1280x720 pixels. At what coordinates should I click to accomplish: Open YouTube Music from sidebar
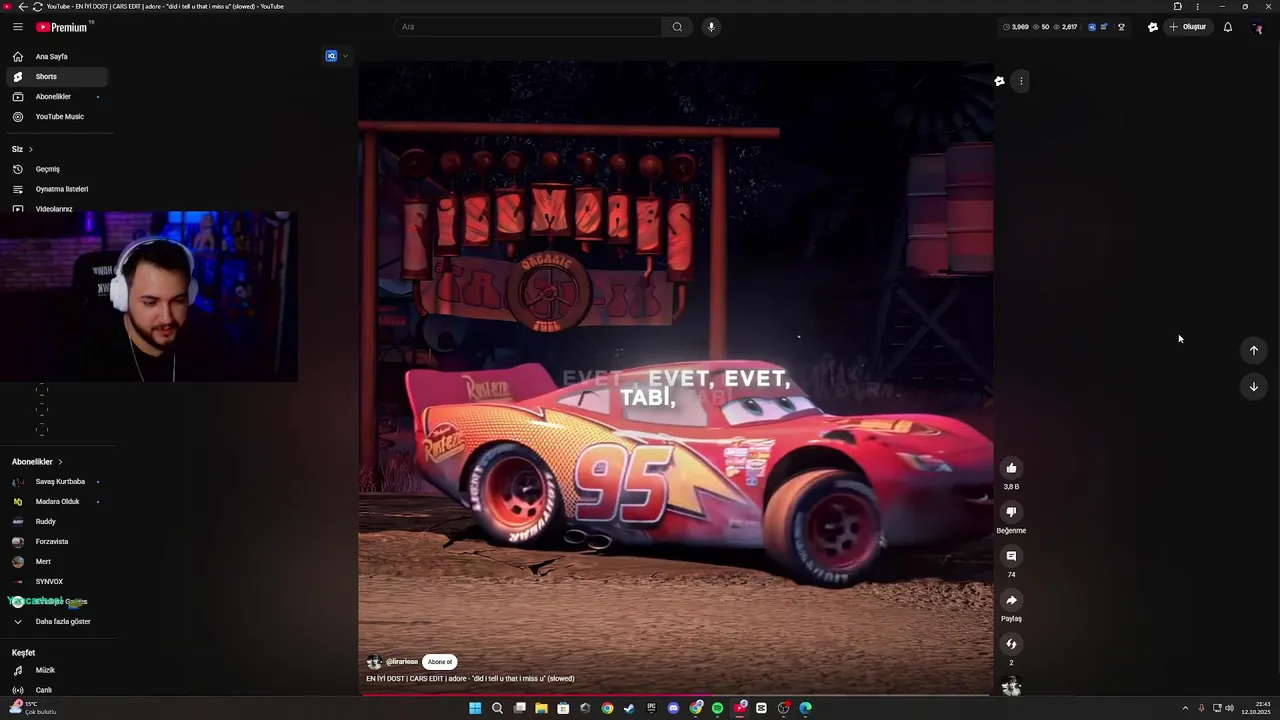click(57, 117)
